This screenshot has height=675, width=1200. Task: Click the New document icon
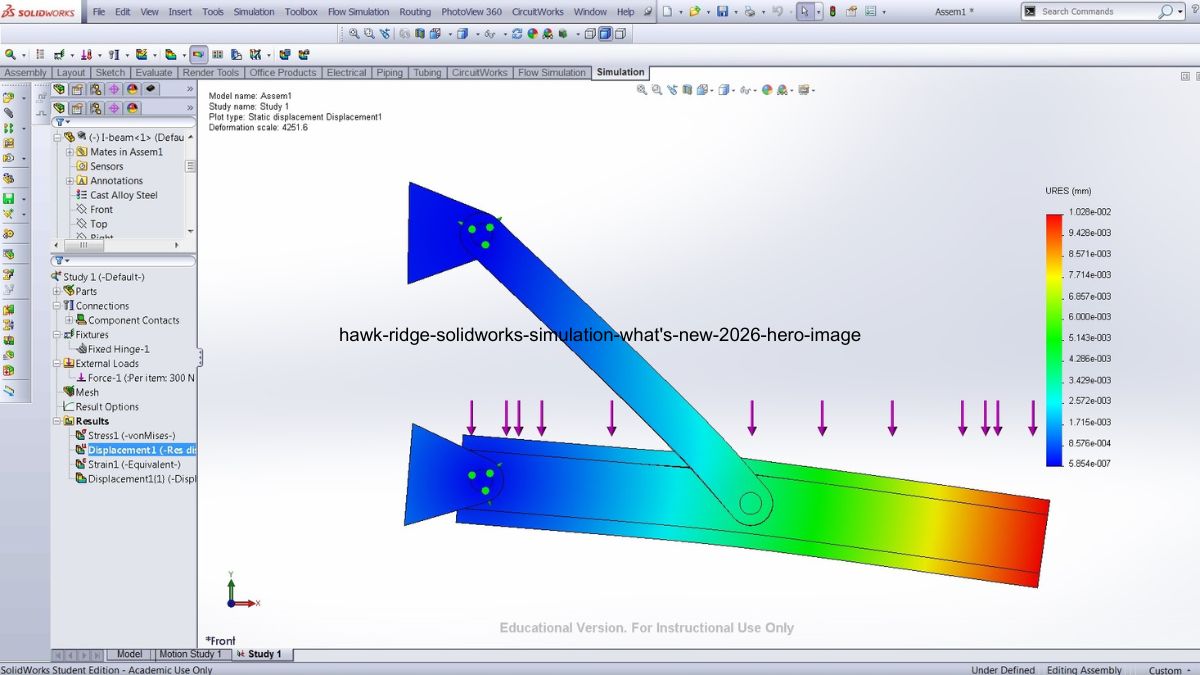(667, 12)
